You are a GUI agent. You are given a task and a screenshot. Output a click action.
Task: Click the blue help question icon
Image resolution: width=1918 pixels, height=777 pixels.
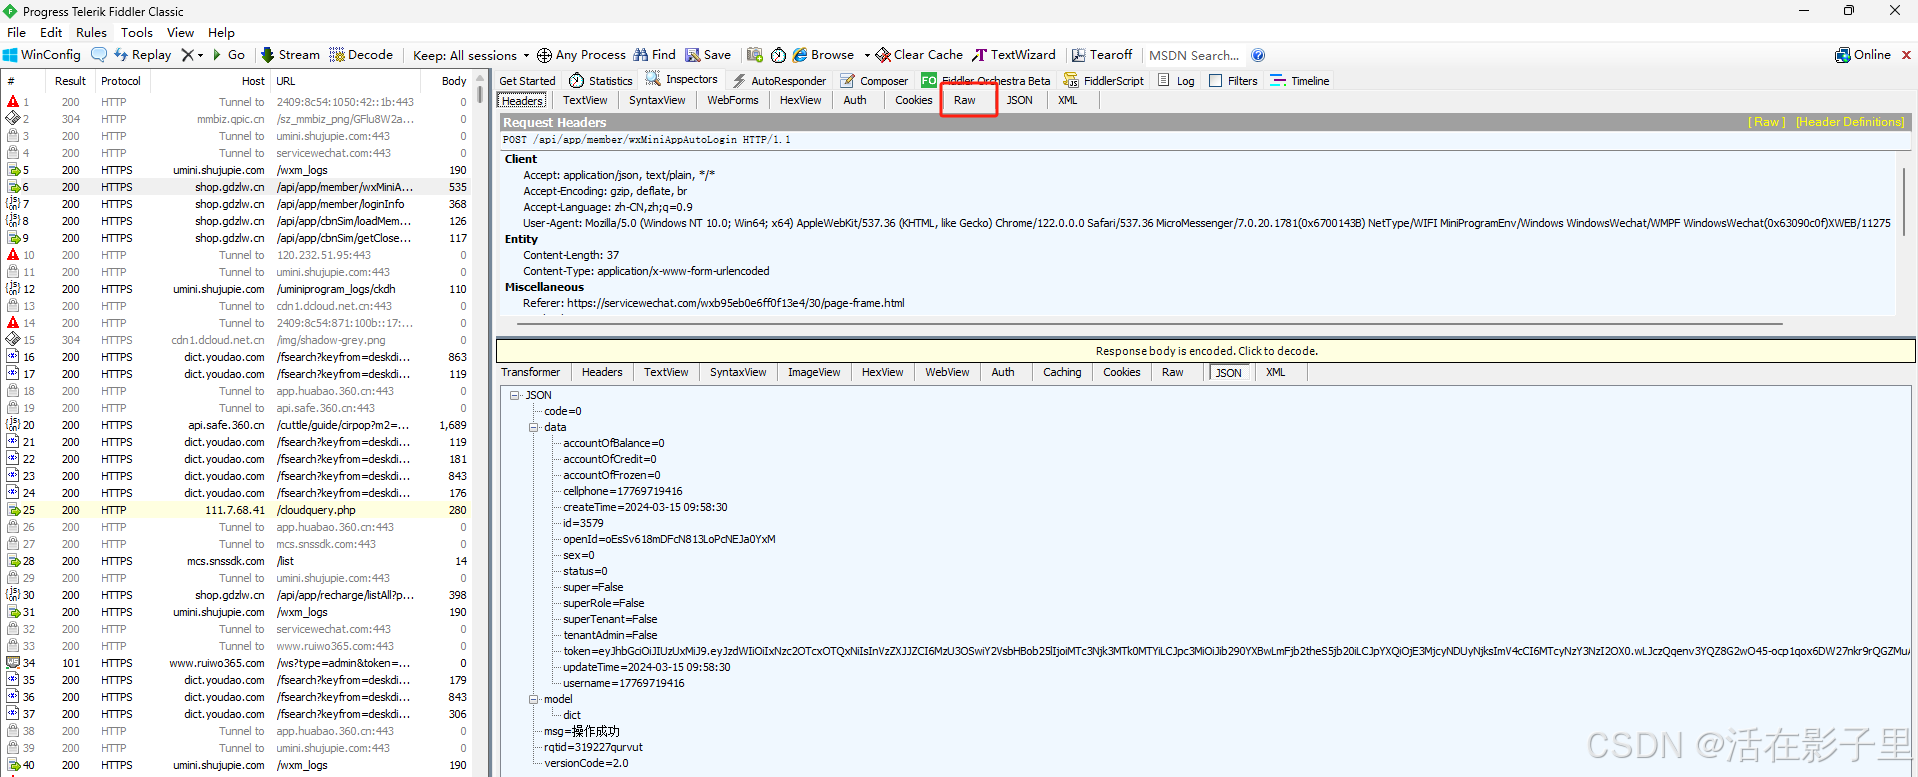(1258, 55)
